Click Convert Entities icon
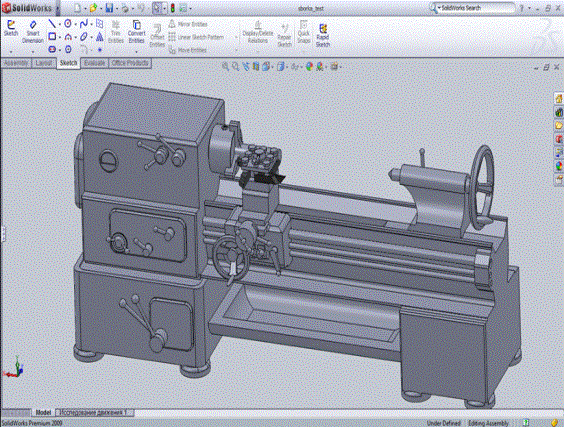This screenshot has width=564, height=428. point(136,32)
